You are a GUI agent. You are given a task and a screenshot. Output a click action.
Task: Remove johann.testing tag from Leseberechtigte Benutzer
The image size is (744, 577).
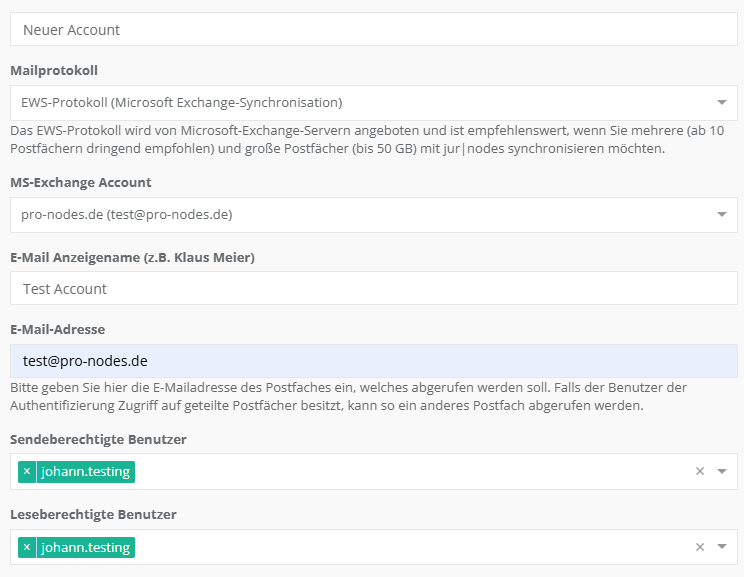coord(27,547)
